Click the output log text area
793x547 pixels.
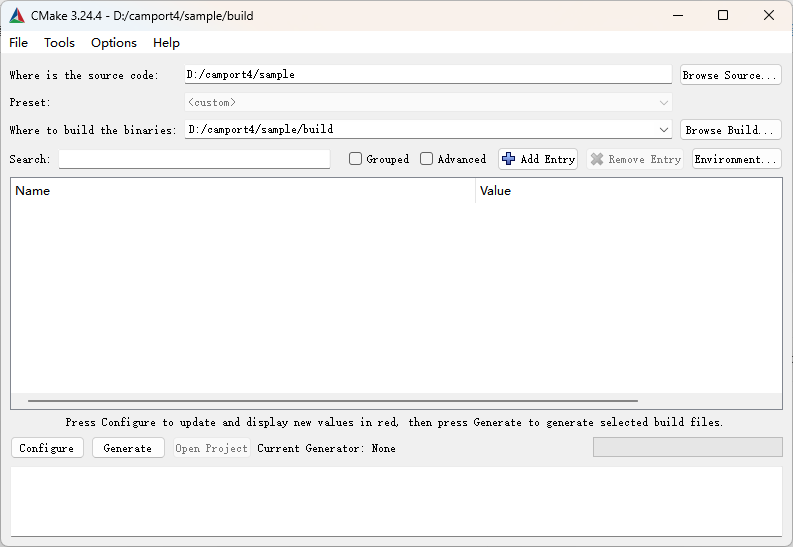396,501
